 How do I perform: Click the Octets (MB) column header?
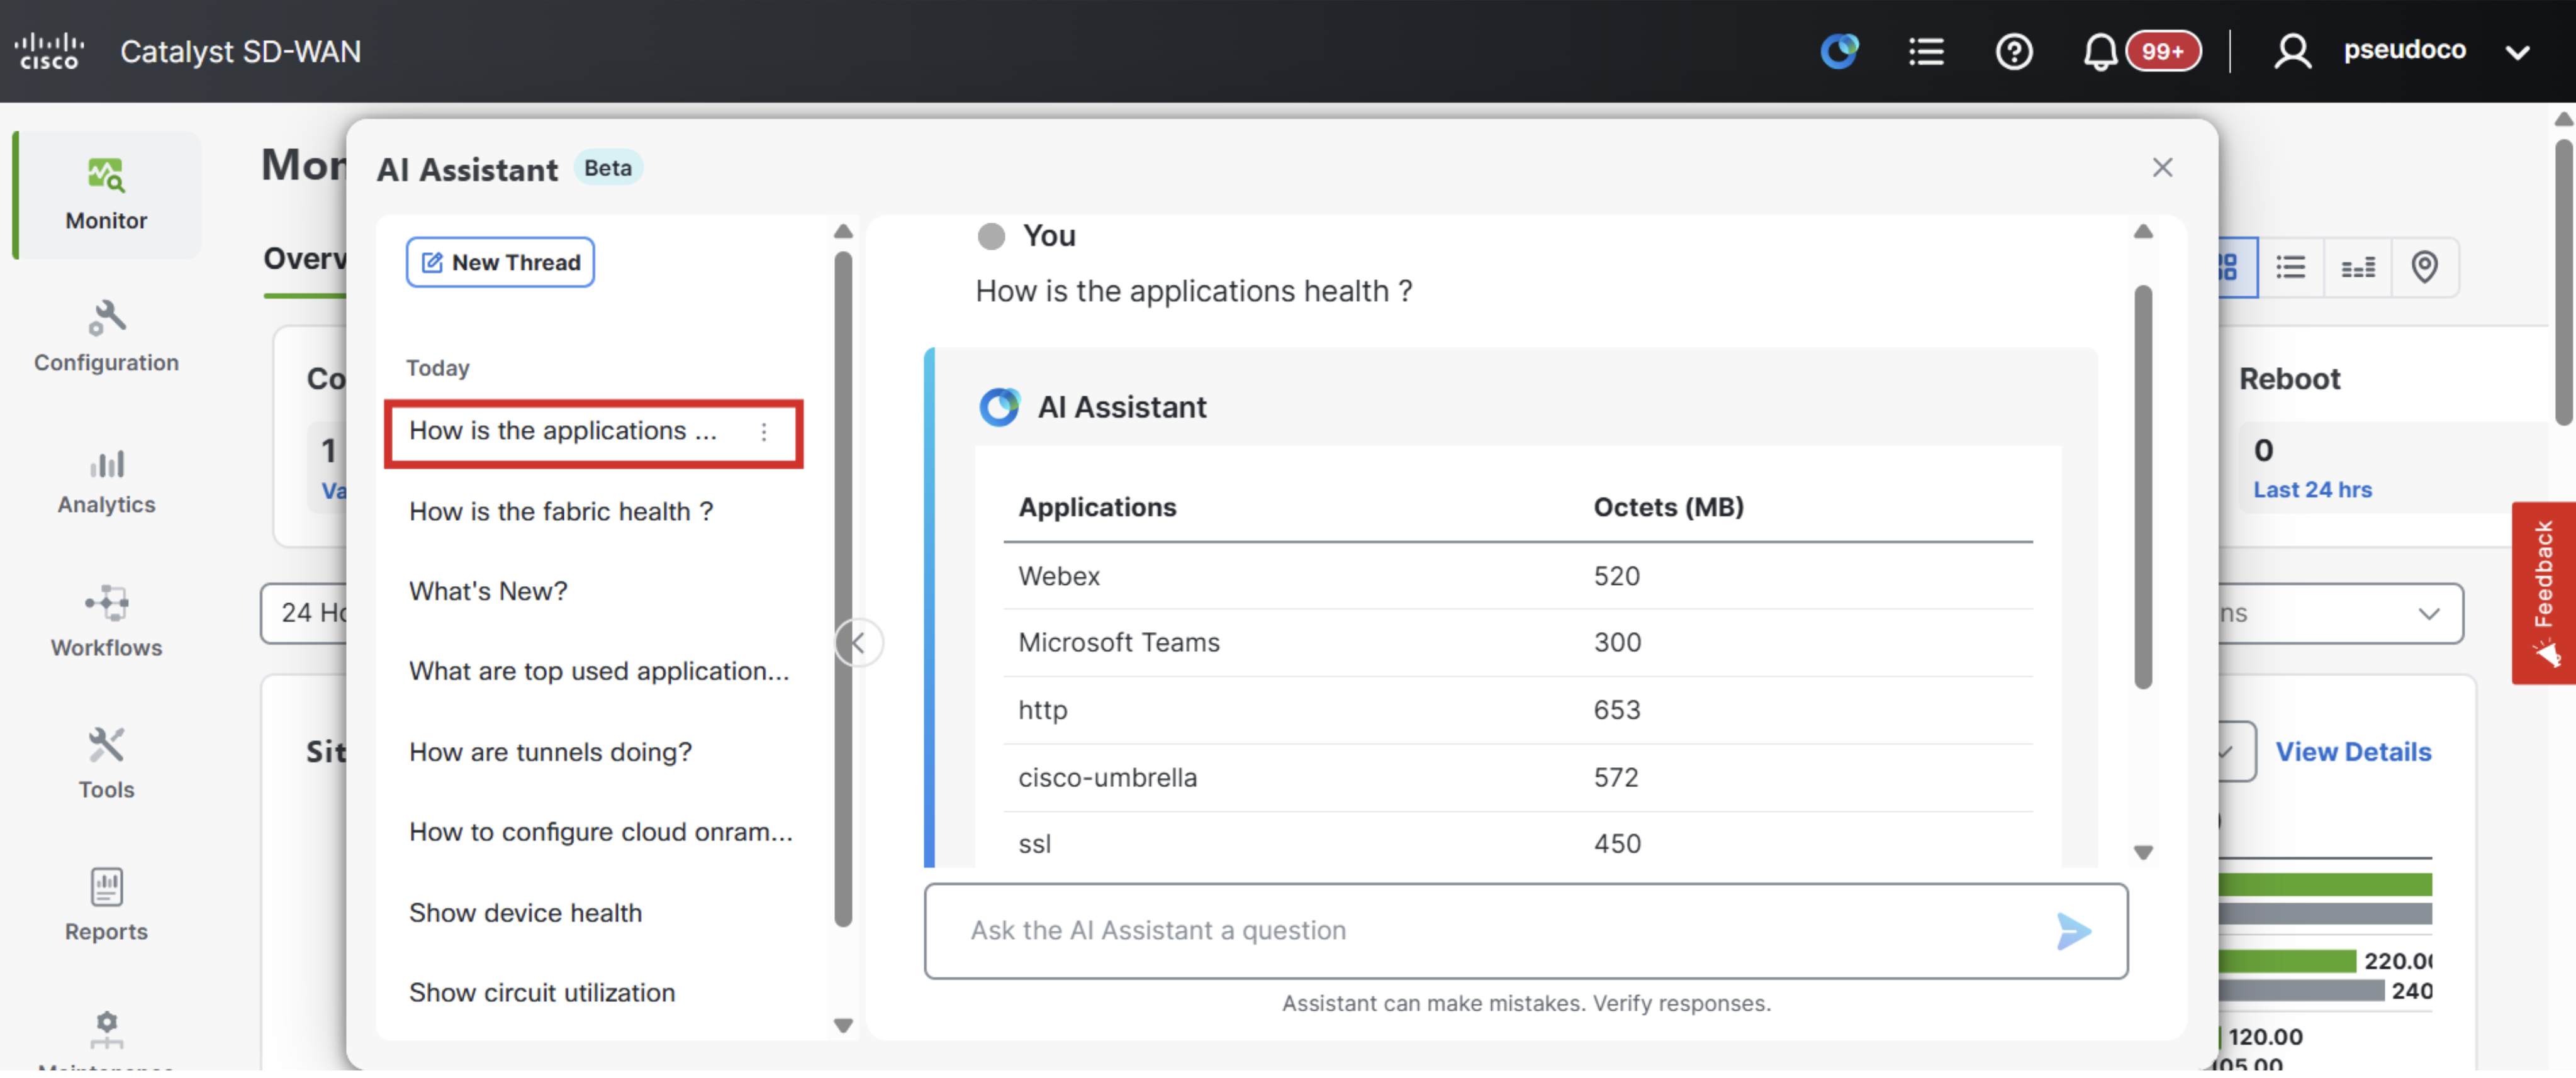[x=1668, y=508]
